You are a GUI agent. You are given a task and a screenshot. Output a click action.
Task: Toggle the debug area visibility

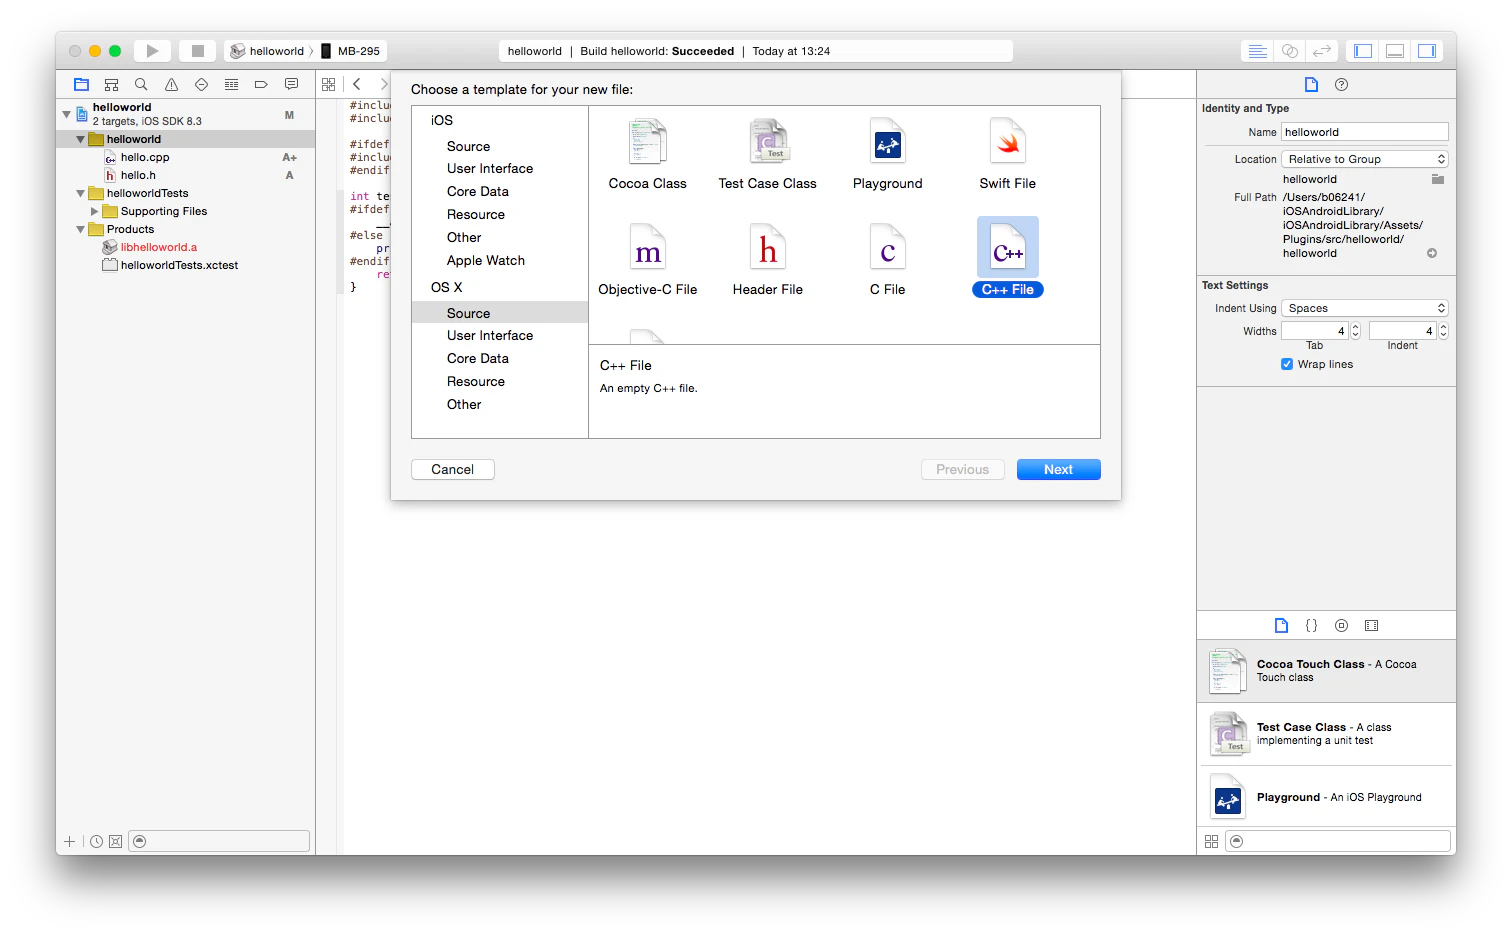click(1395, 51)
